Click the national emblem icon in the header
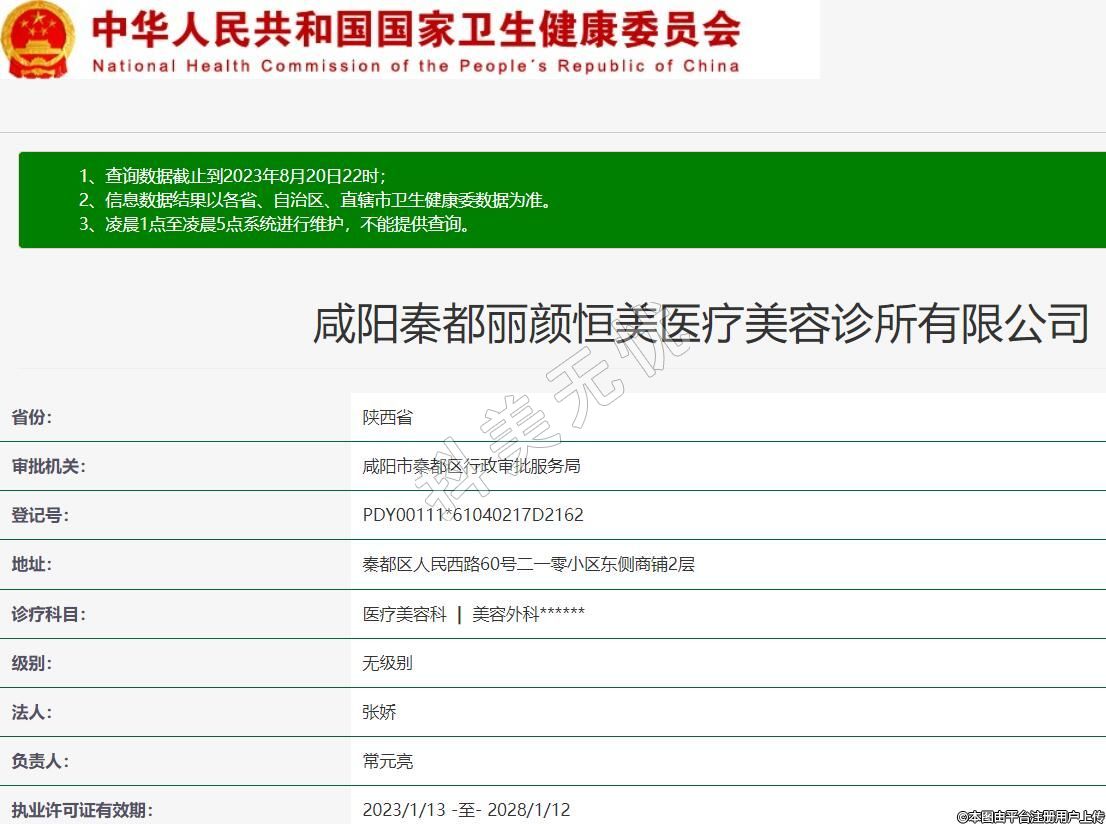This screenshot has height=824, width=1106. [x=38, y=39]
